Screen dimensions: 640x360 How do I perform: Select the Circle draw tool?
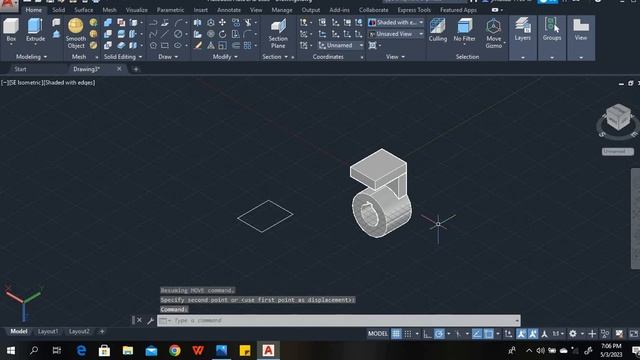point(178,34)
